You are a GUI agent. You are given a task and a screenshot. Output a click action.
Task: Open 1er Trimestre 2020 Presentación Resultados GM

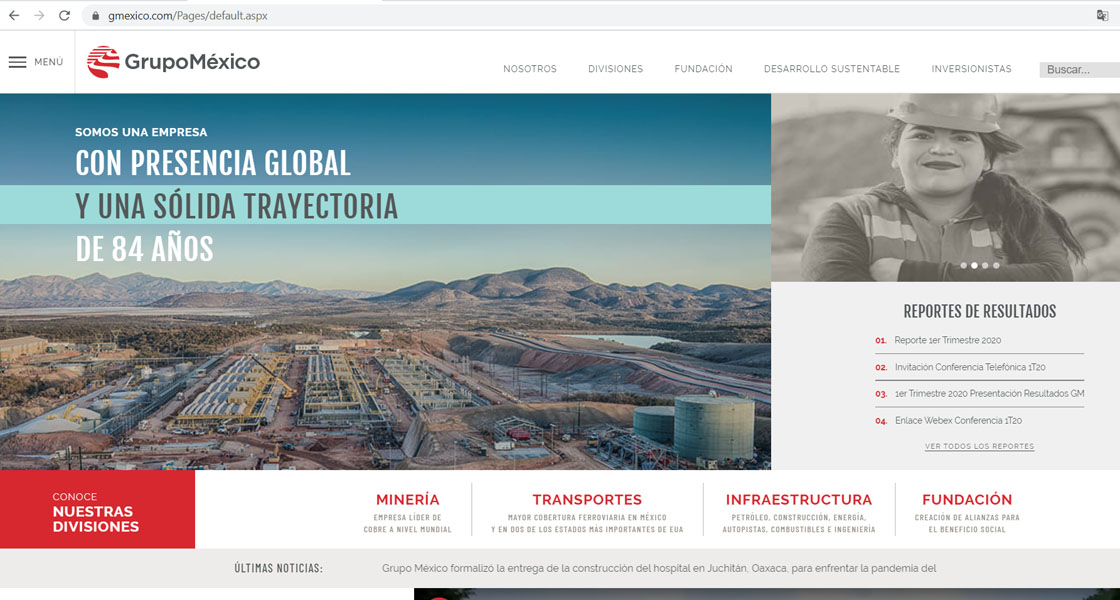989,394
